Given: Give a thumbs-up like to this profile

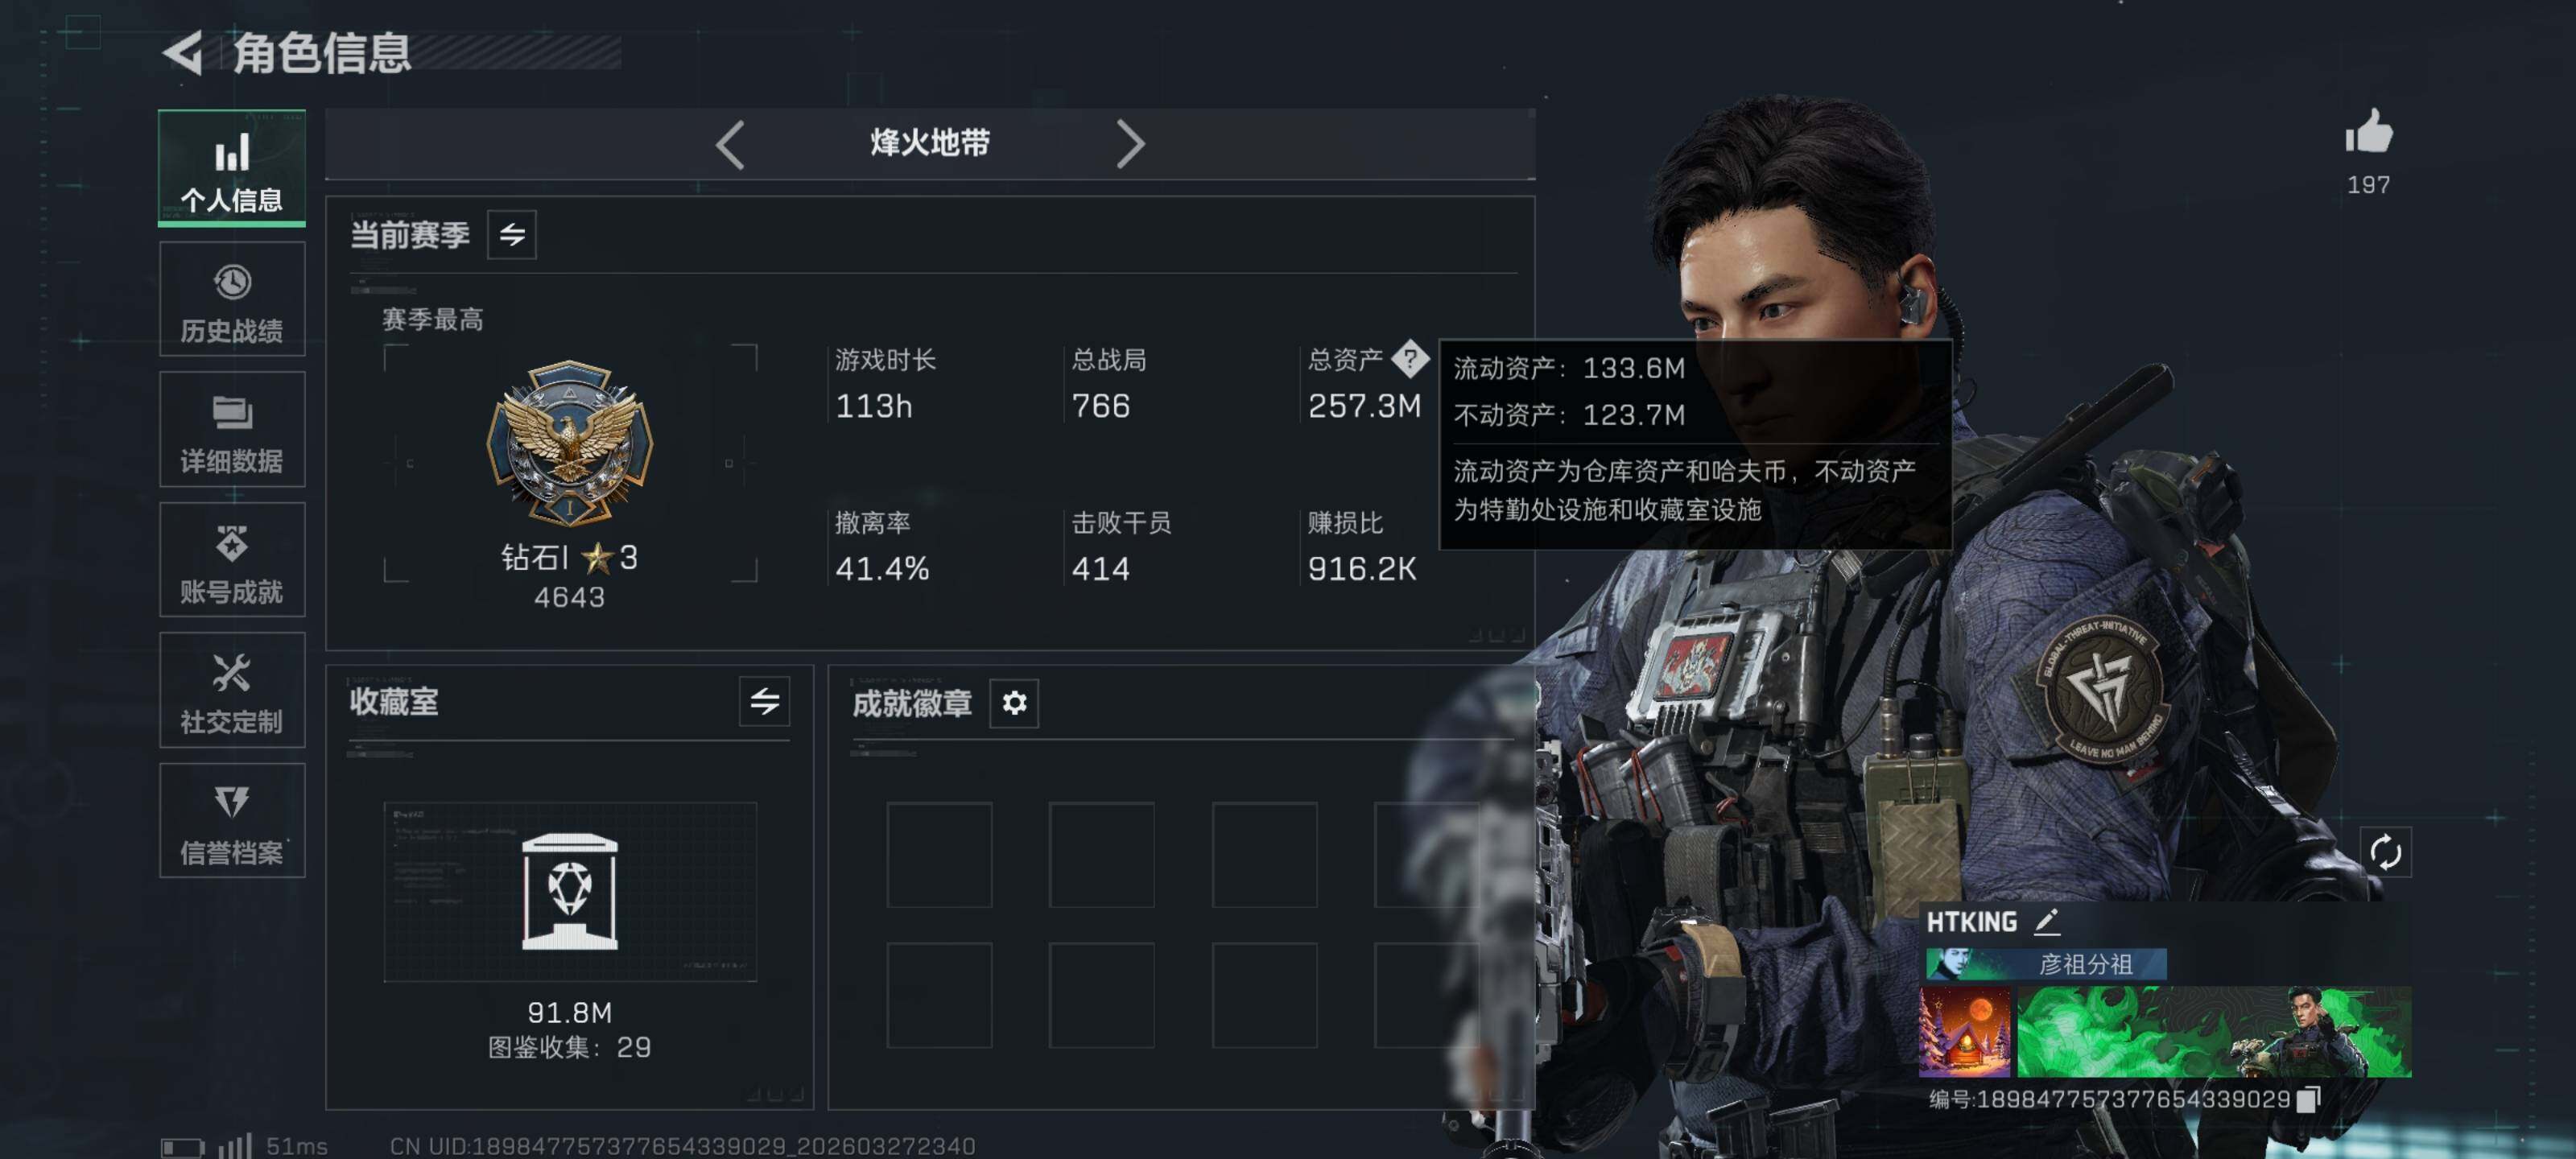Looking at the screenshot, I should [x=2368, y=132].
